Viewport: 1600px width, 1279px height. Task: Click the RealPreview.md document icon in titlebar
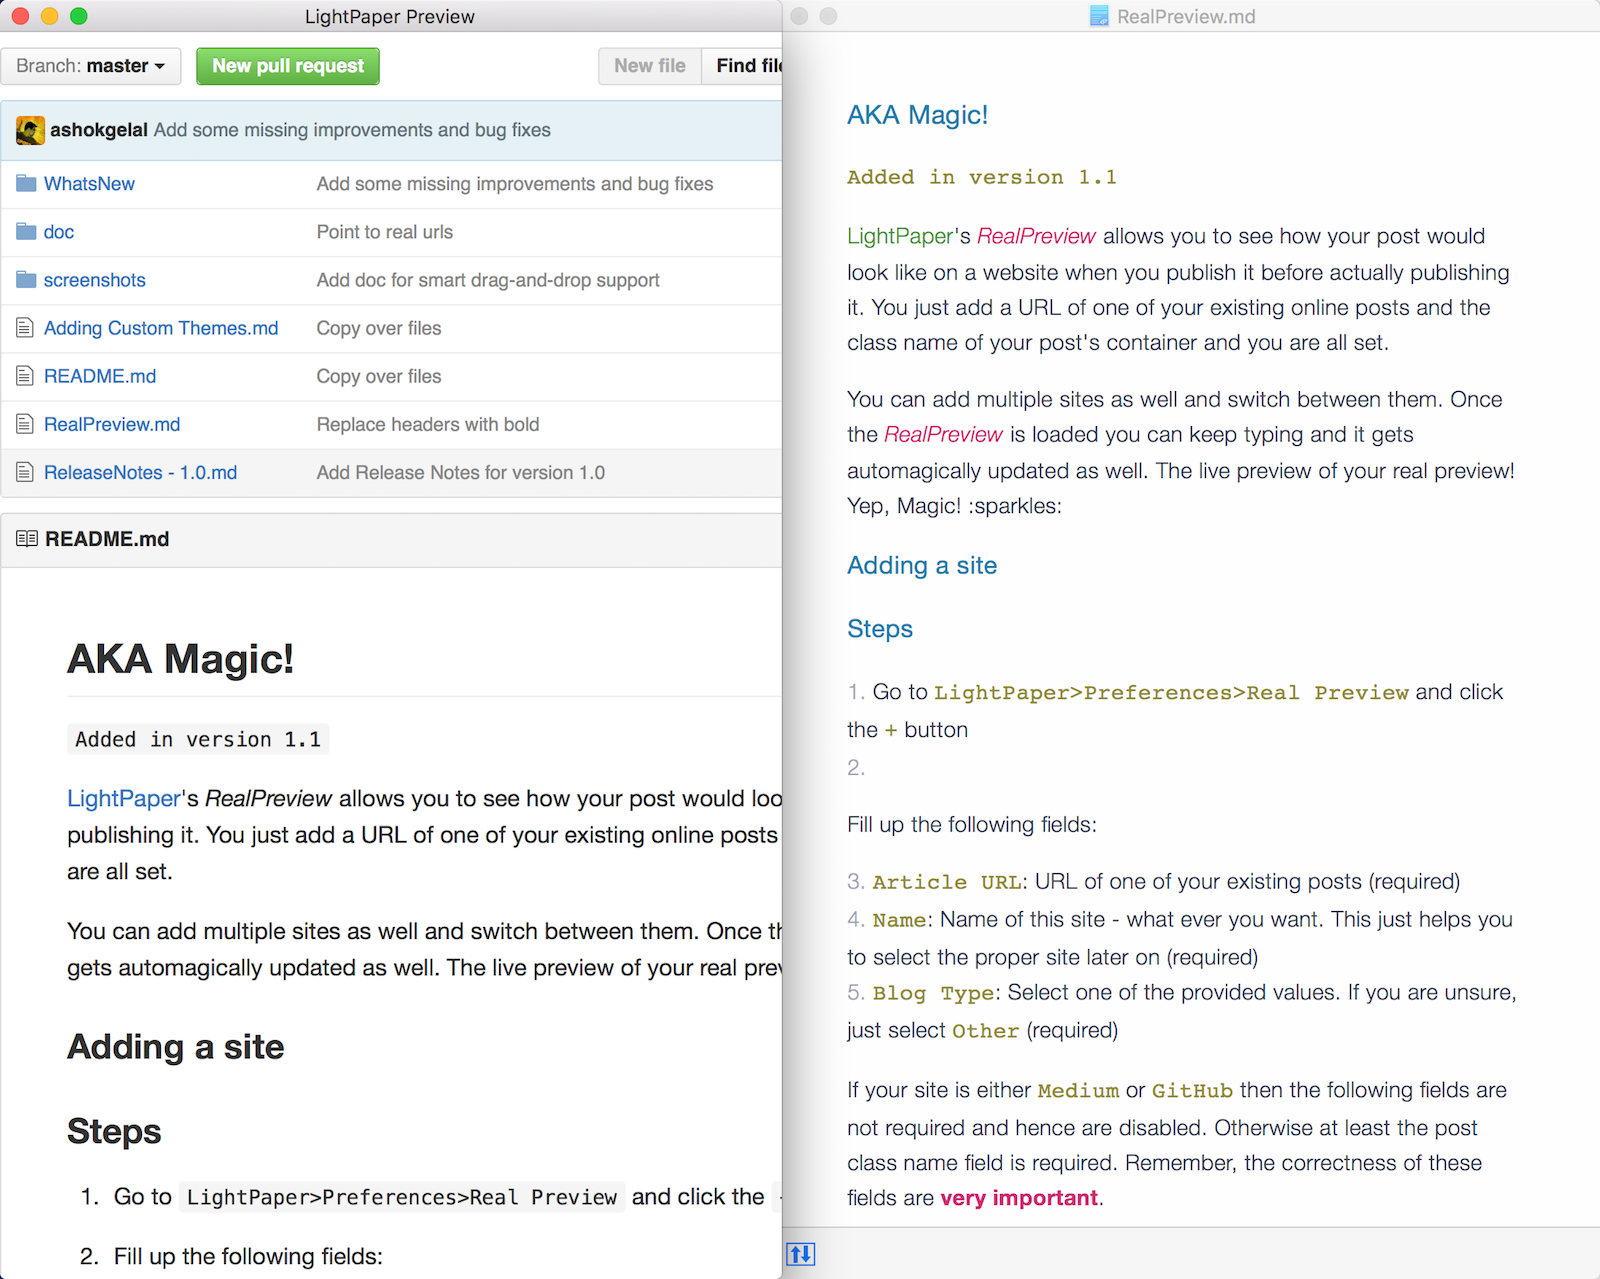[1099, 16]
